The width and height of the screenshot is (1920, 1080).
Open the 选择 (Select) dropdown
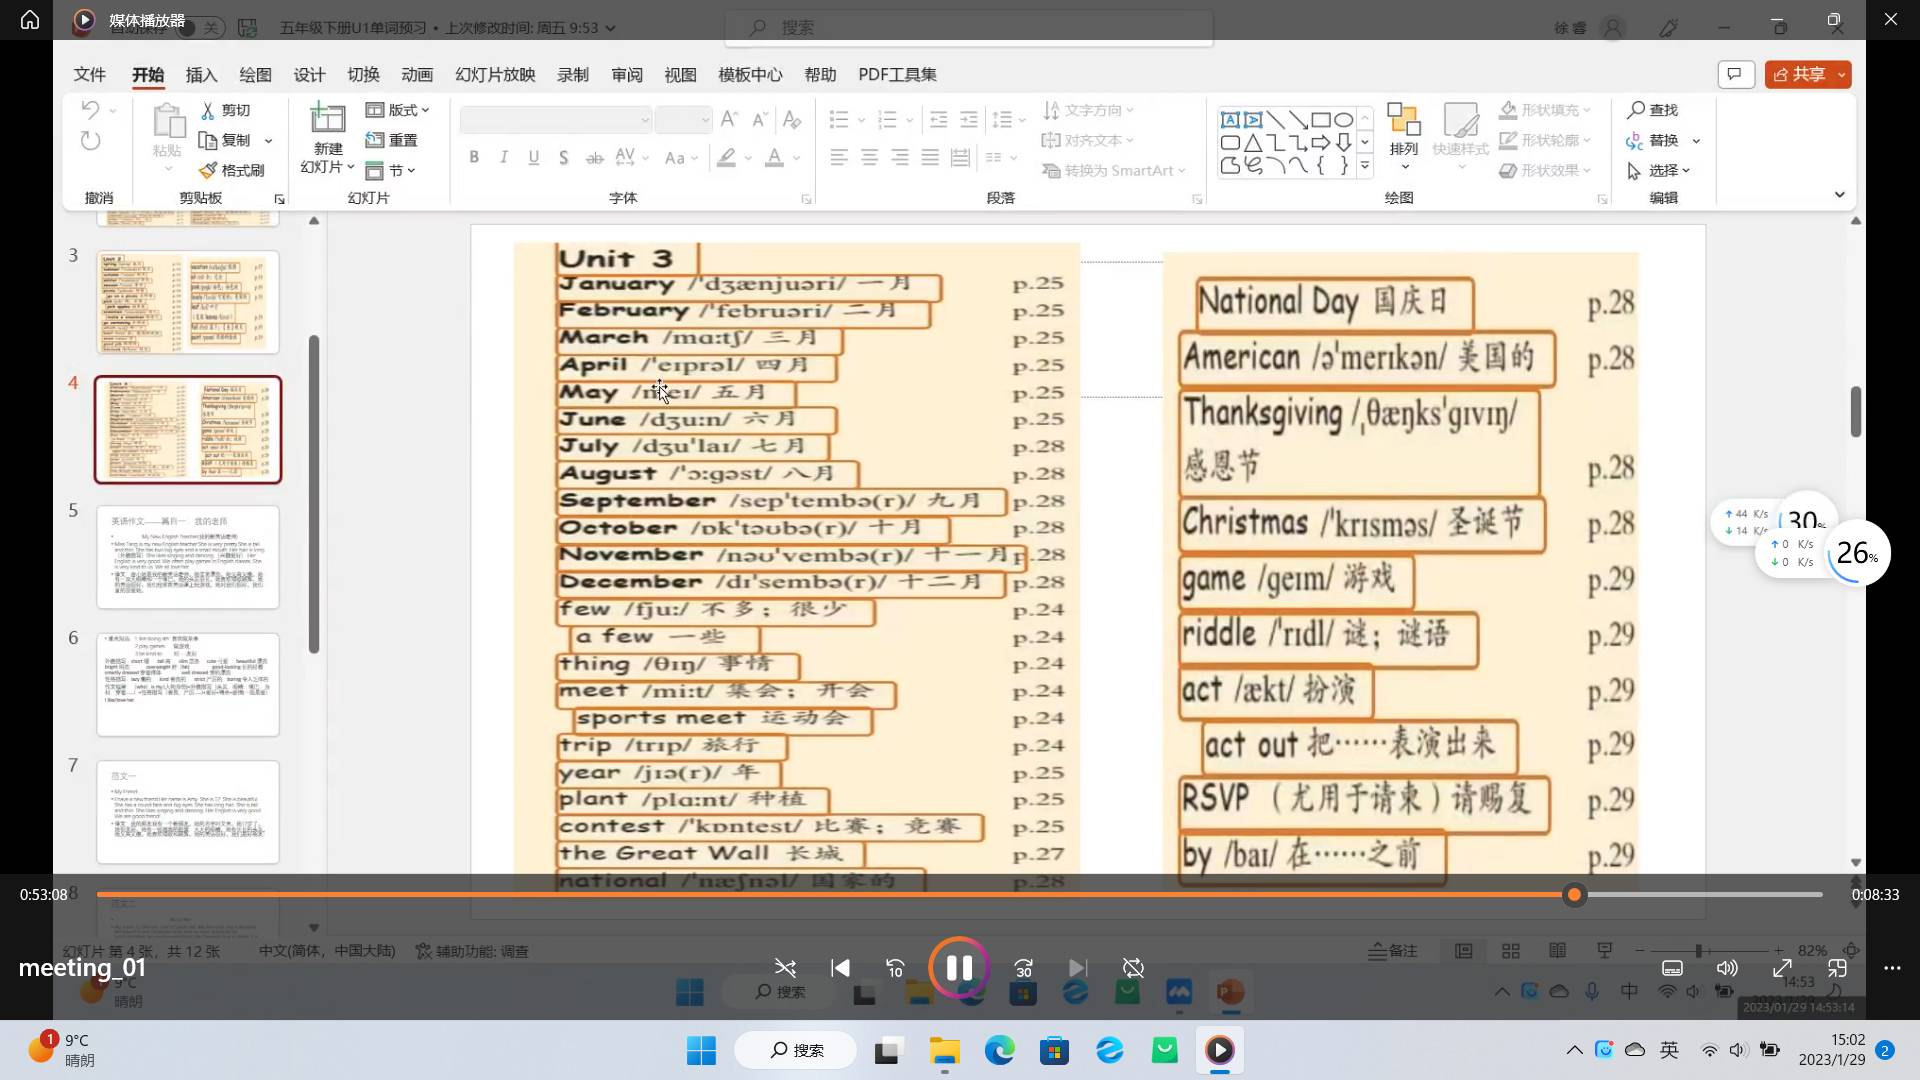pyautogui.click(x=1659, y=171)
